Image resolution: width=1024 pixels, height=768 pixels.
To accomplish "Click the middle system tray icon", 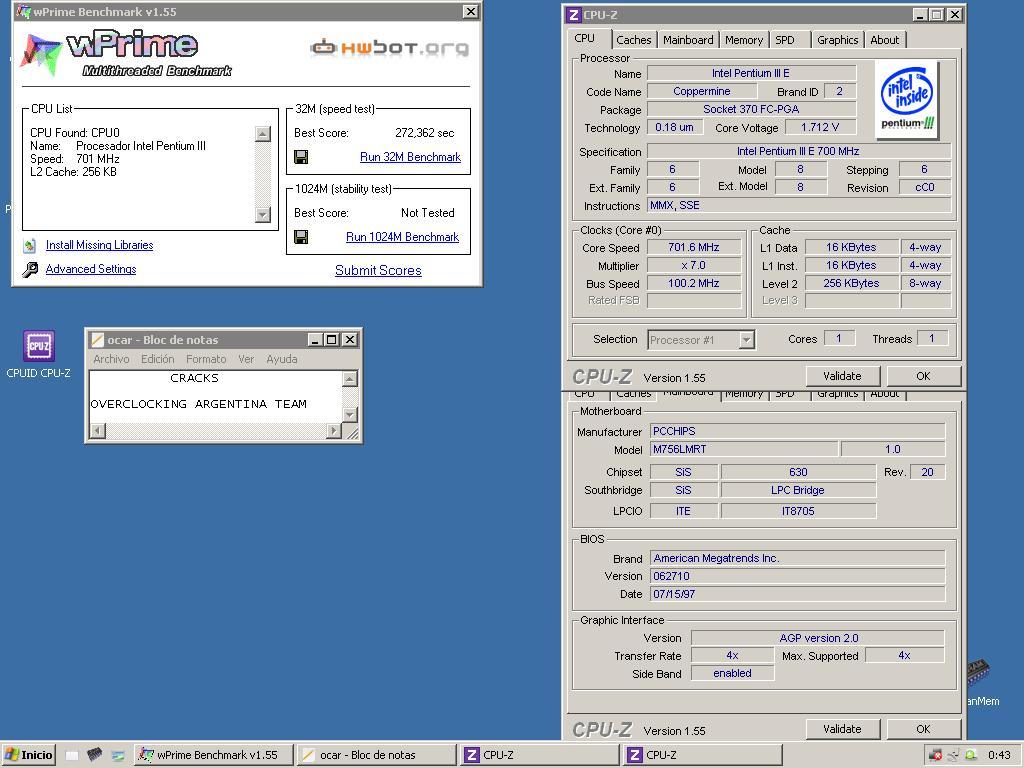I will [953, 756].
